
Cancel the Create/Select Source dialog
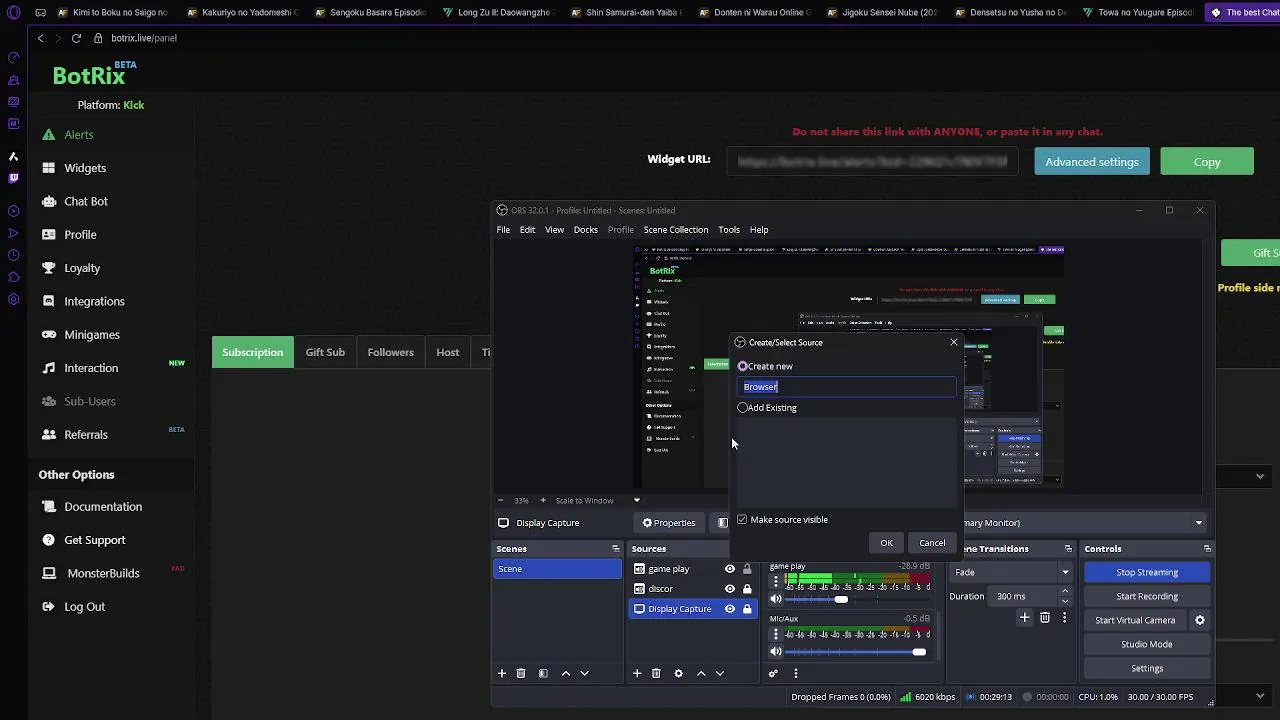pyautogui.click(x=932, y=543)
